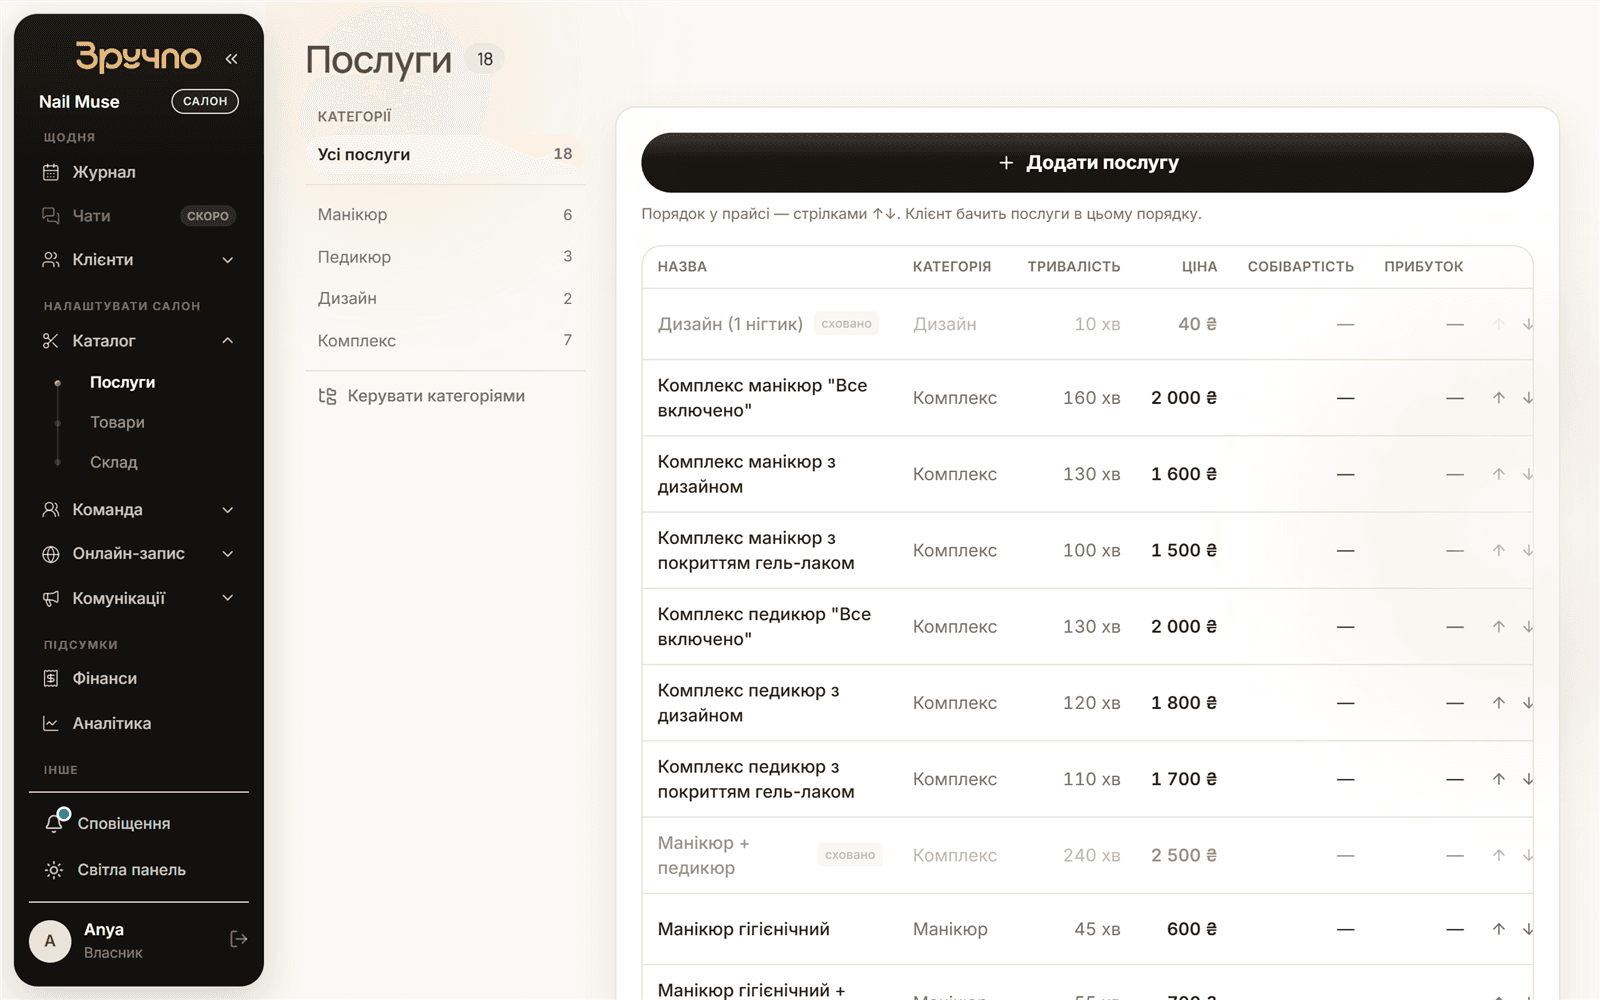Viewport: 1600px width, 1000px height.
Task: Move "Комплекс педикюр Все включено" row up
Action: 1499,627
